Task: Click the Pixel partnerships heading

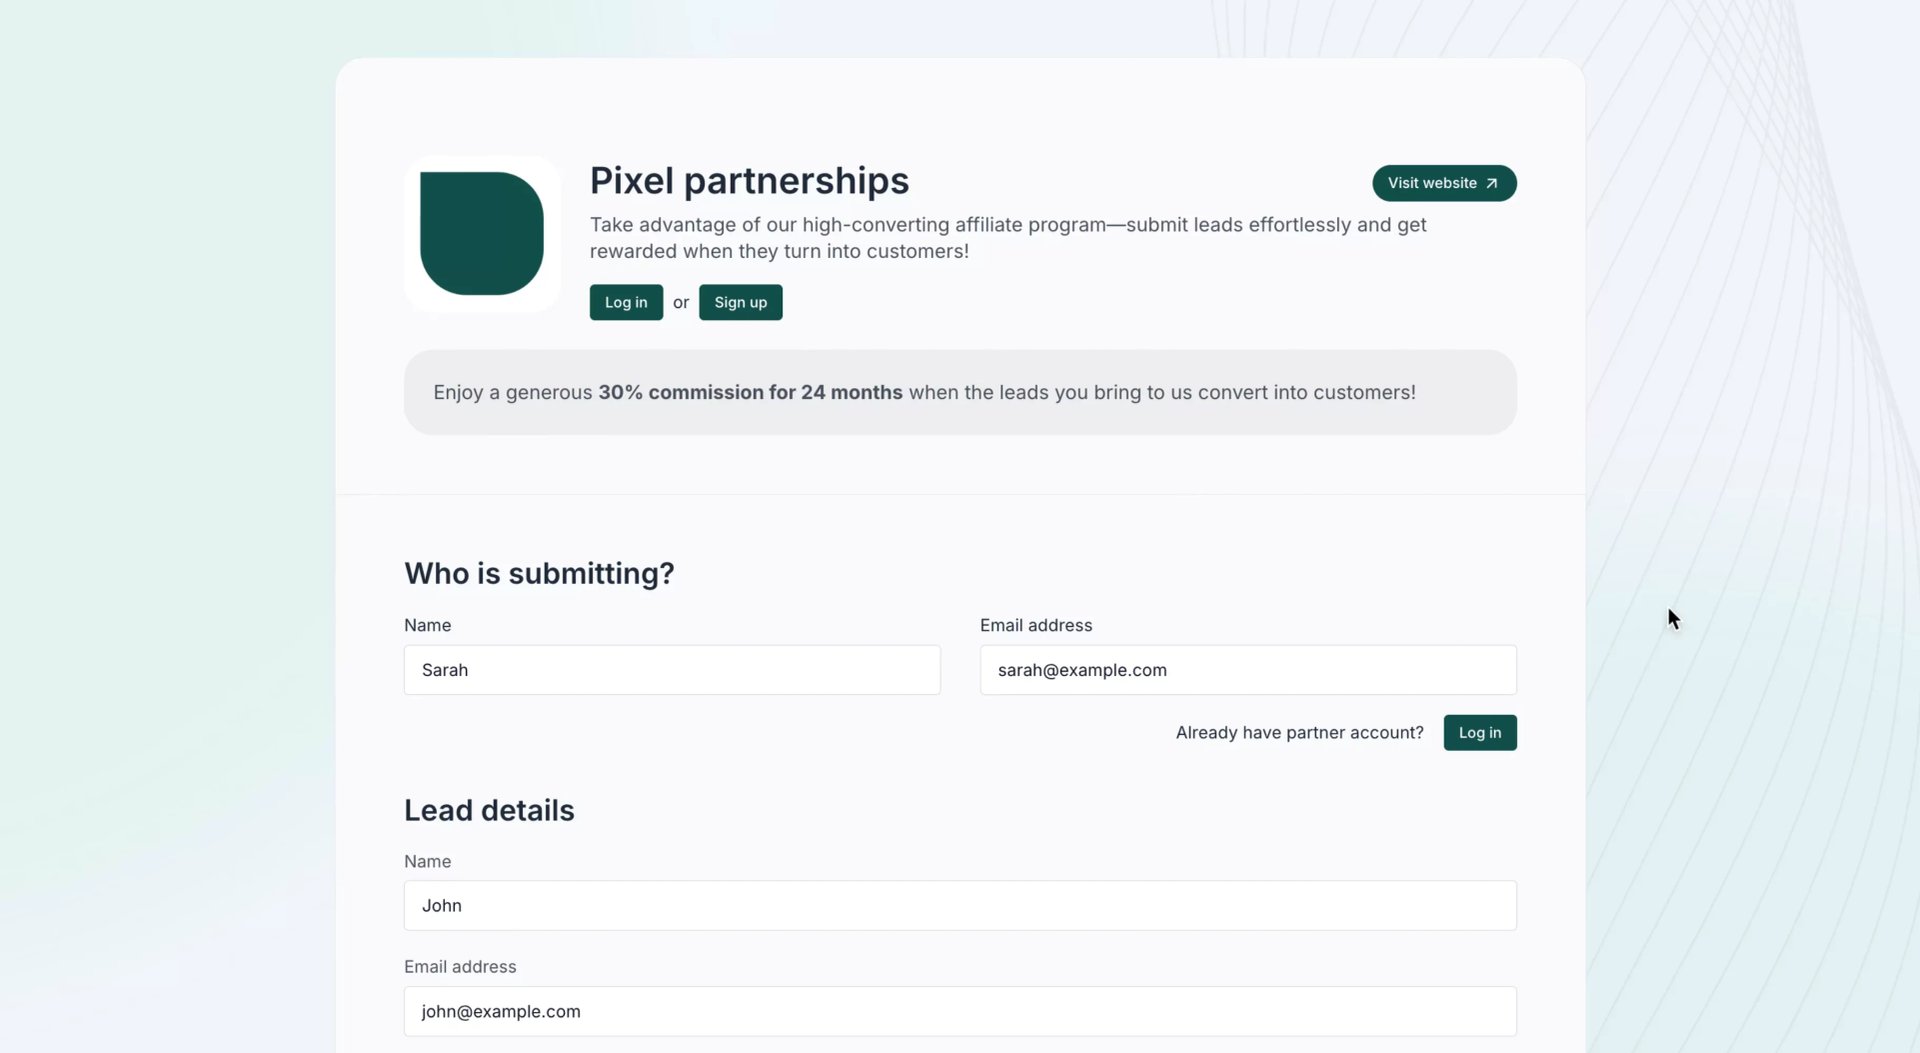Action: [x=749, y=181]
